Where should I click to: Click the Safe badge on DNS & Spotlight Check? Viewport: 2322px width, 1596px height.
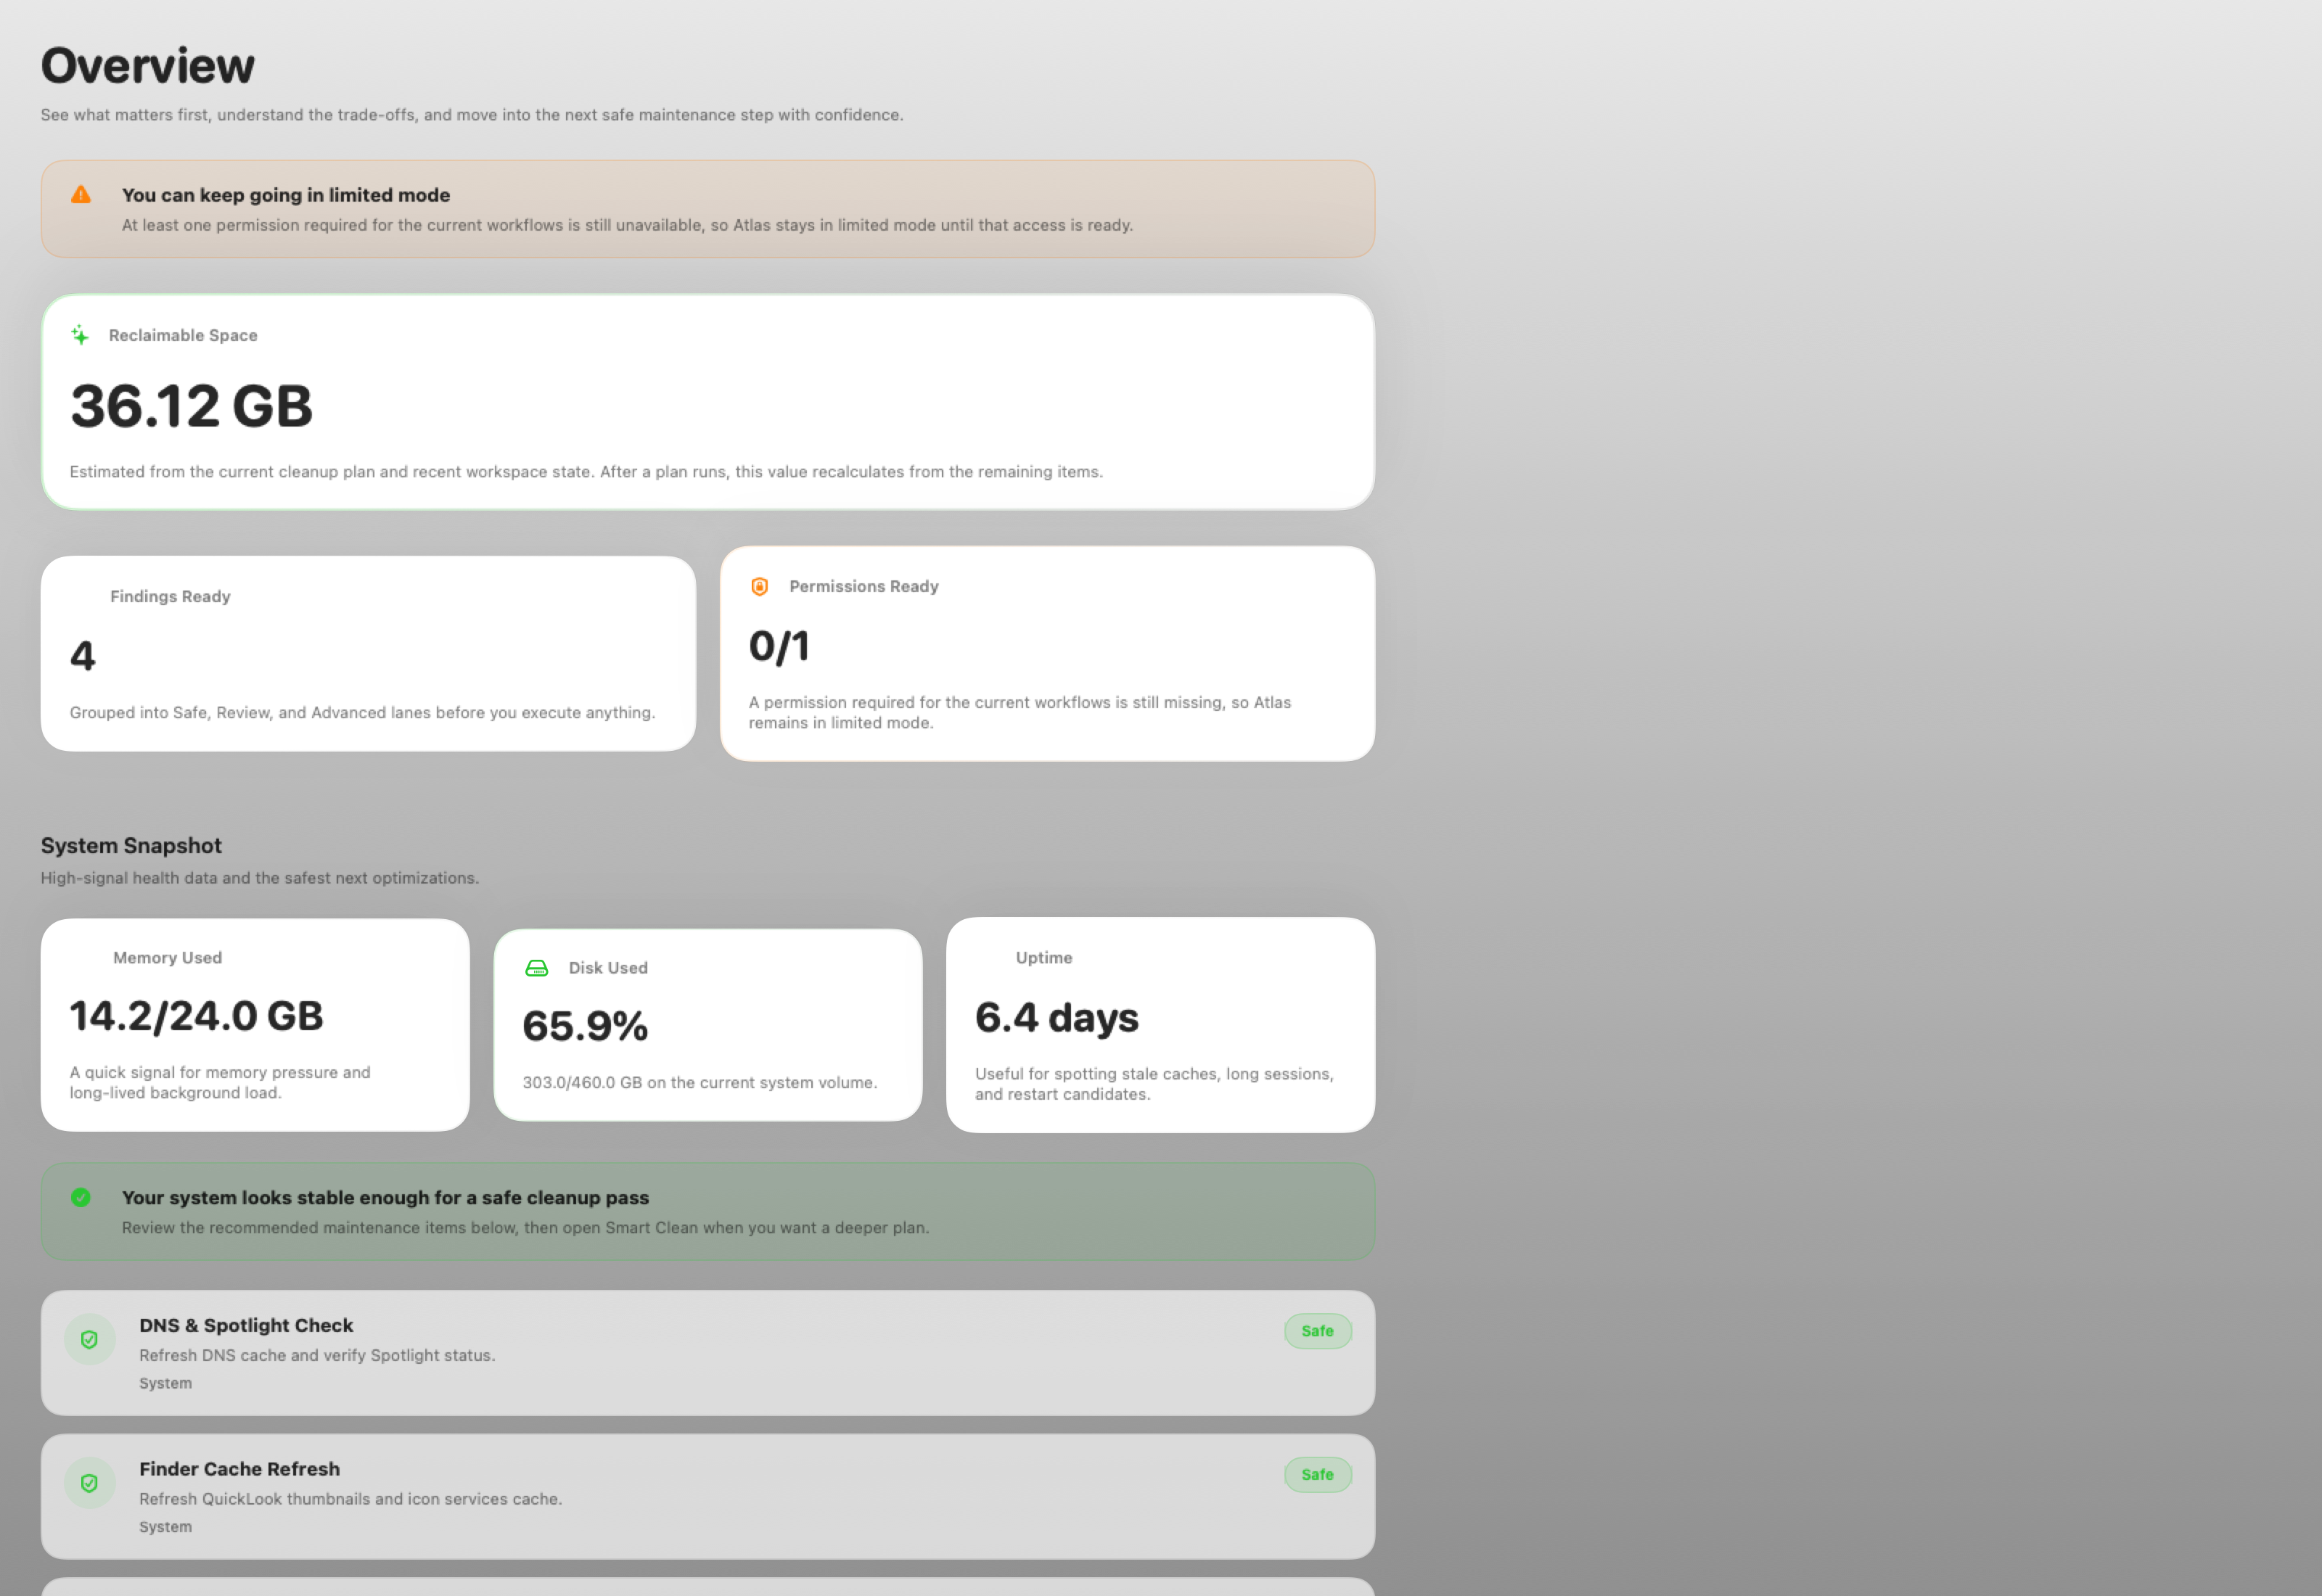point(1317,1331)
